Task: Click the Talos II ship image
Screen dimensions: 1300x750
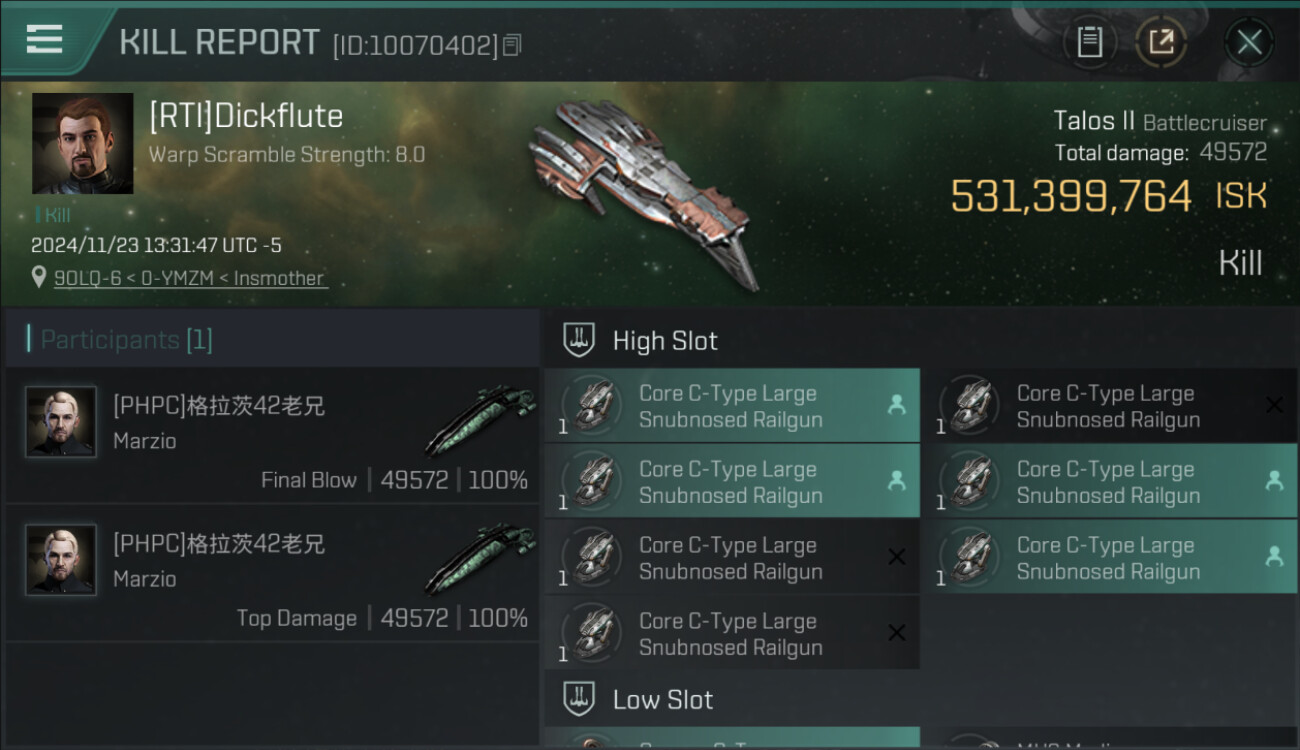Action: [640, 192]
